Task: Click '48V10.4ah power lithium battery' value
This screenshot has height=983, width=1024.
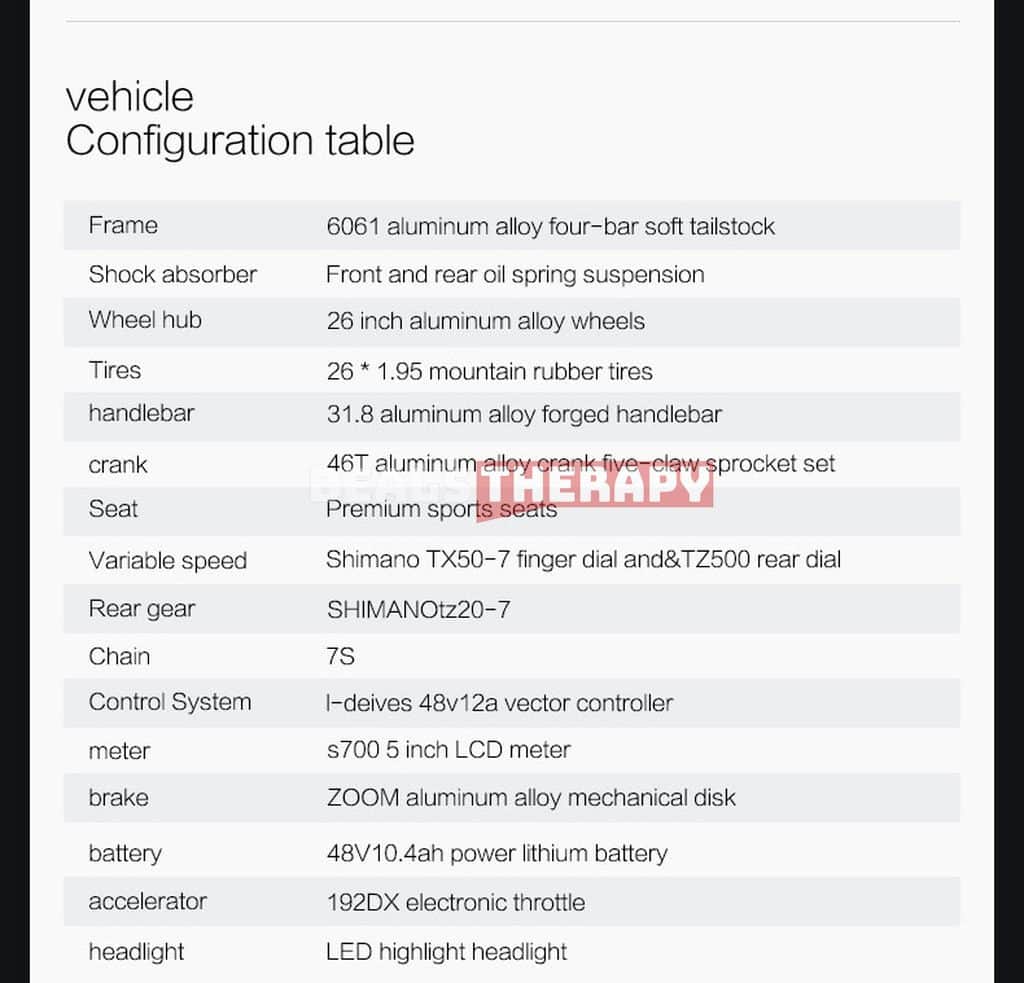Action: click(x=497, y=854)
